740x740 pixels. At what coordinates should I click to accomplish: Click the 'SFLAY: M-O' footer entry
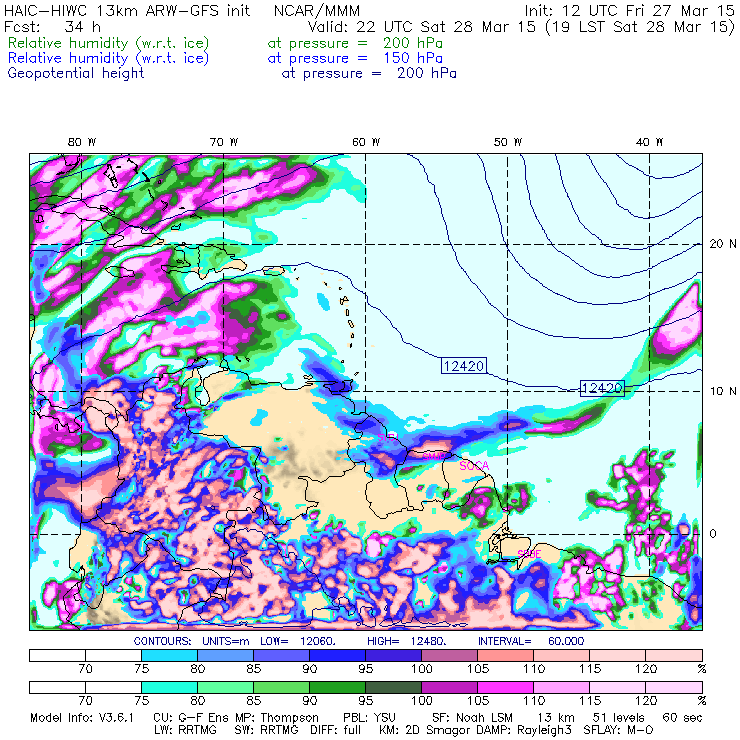618,730
